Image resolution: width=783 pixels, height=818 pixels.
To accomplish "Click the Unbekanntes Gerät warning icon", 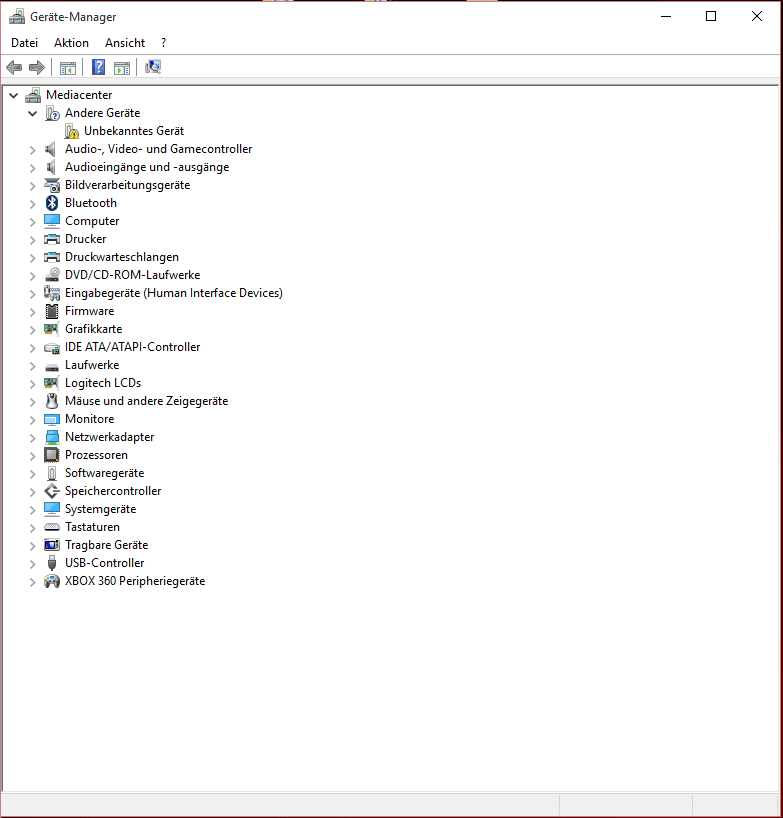I will (x=71, y=131).
